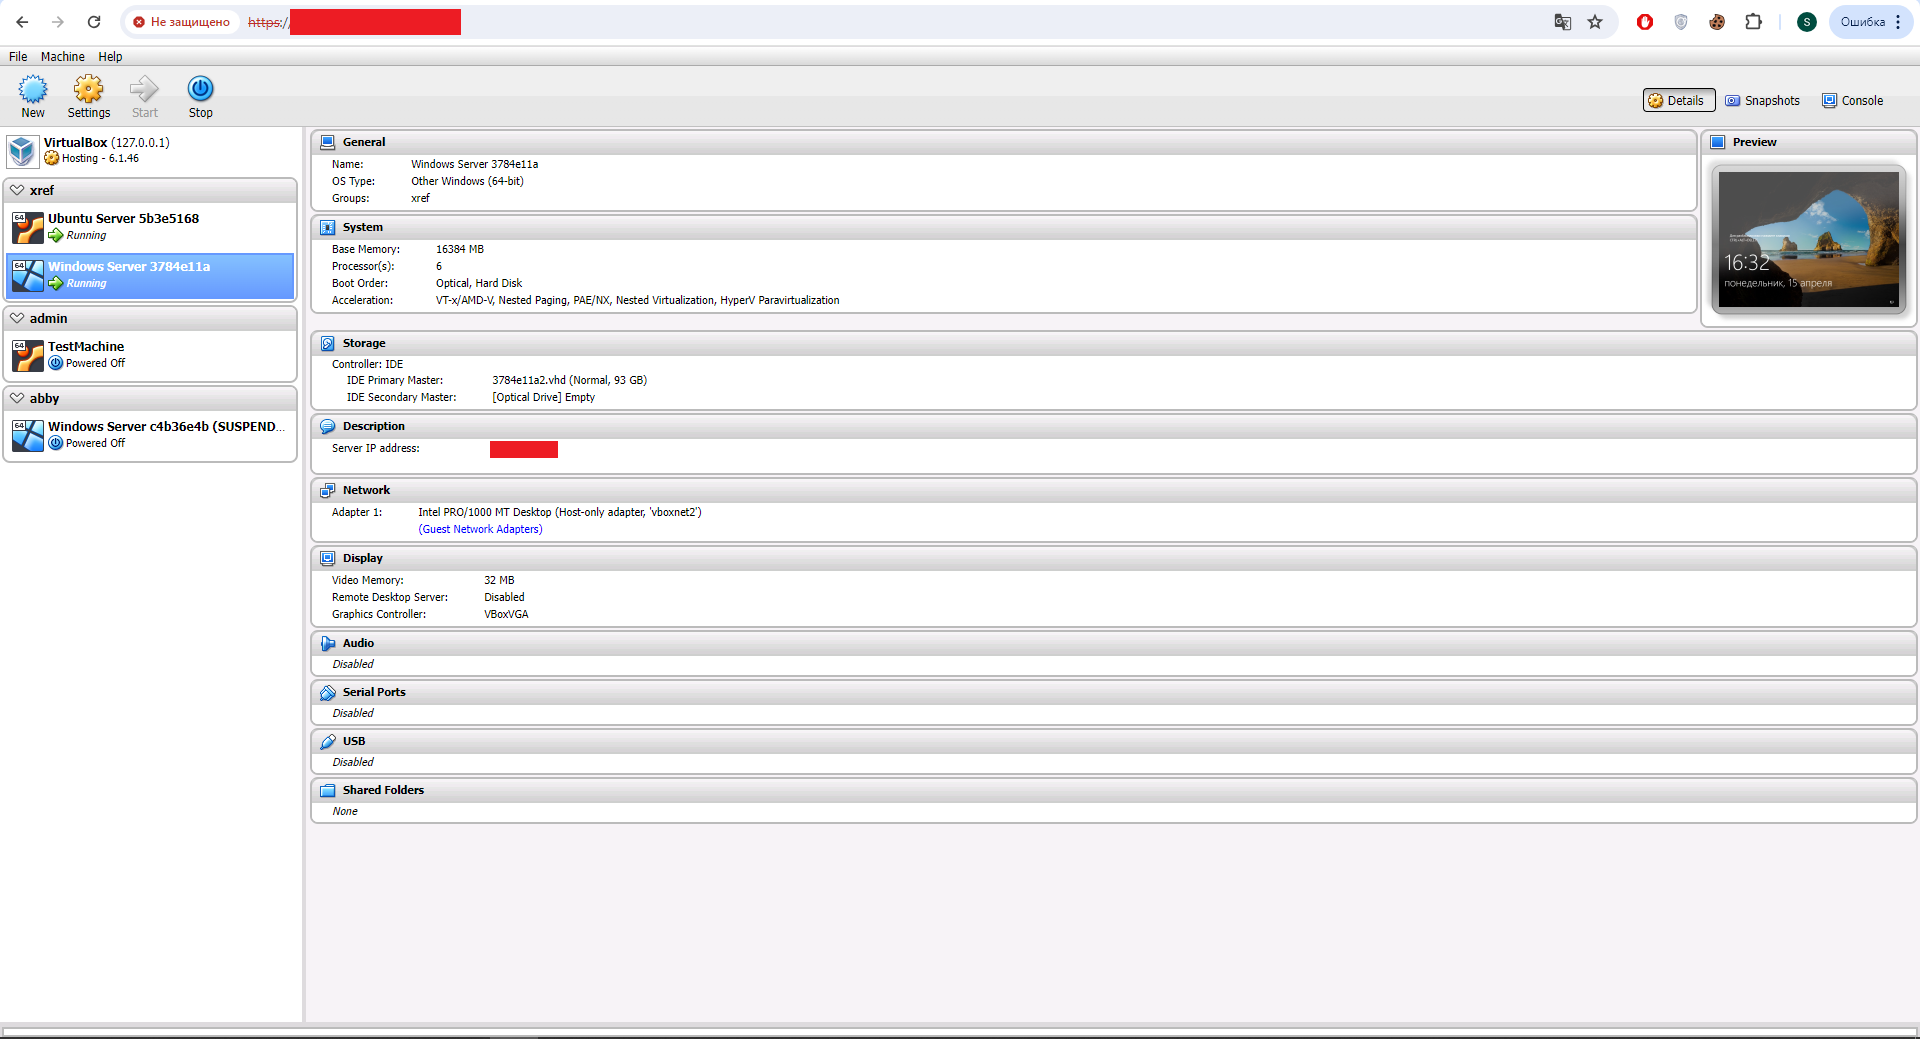This screenshot has height=1039, width=1920.
Task: Click the Ошибка browser error button
Action: click(1871, 22)
